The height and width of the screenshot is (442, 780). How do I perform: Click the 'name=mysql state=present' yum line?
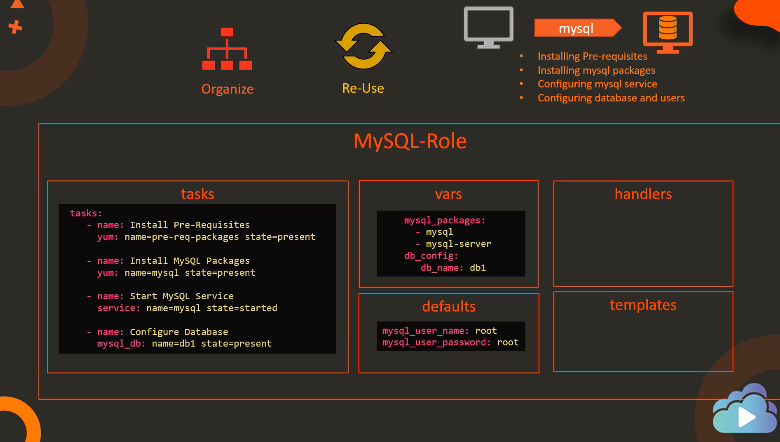click(176, 272)
